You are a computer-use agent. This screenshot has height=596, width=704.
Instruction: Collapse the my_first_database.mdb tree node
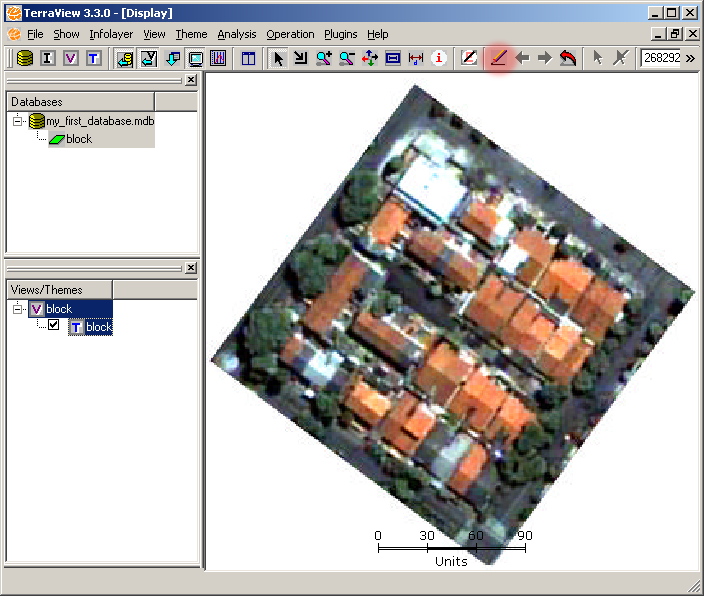19,121
